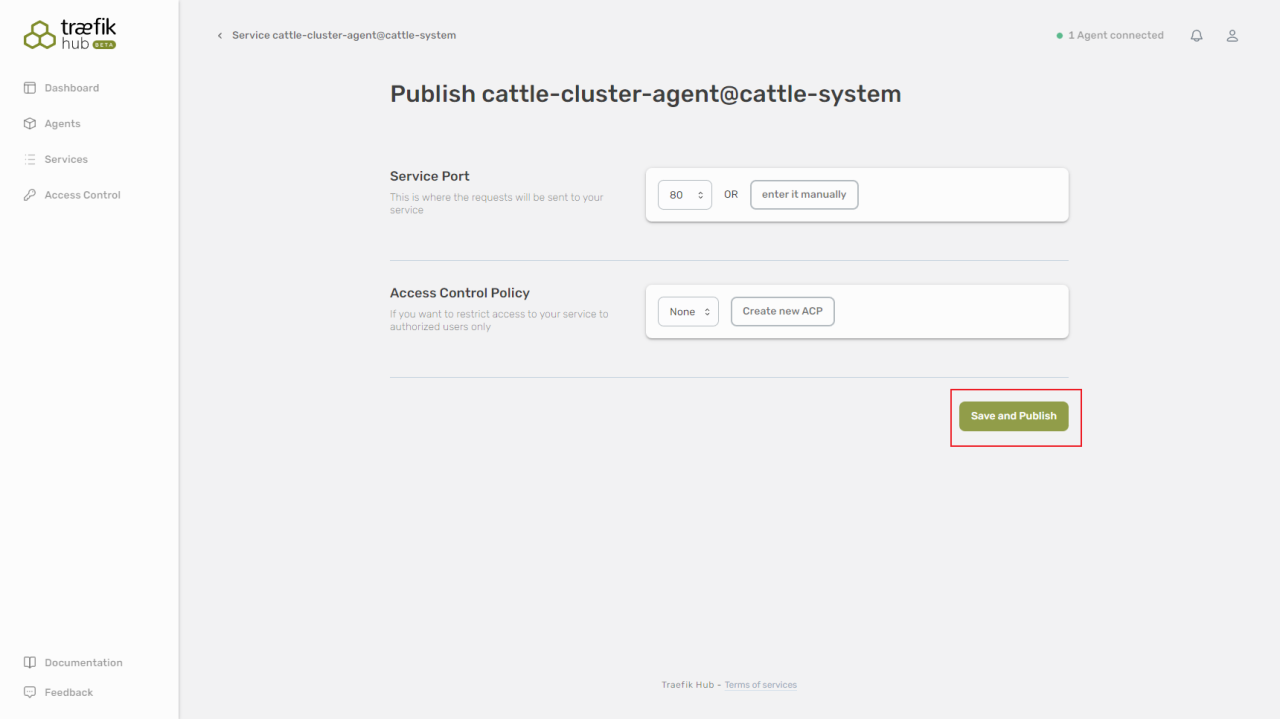Go back using the chevron arrow

(x=220, y=36)
